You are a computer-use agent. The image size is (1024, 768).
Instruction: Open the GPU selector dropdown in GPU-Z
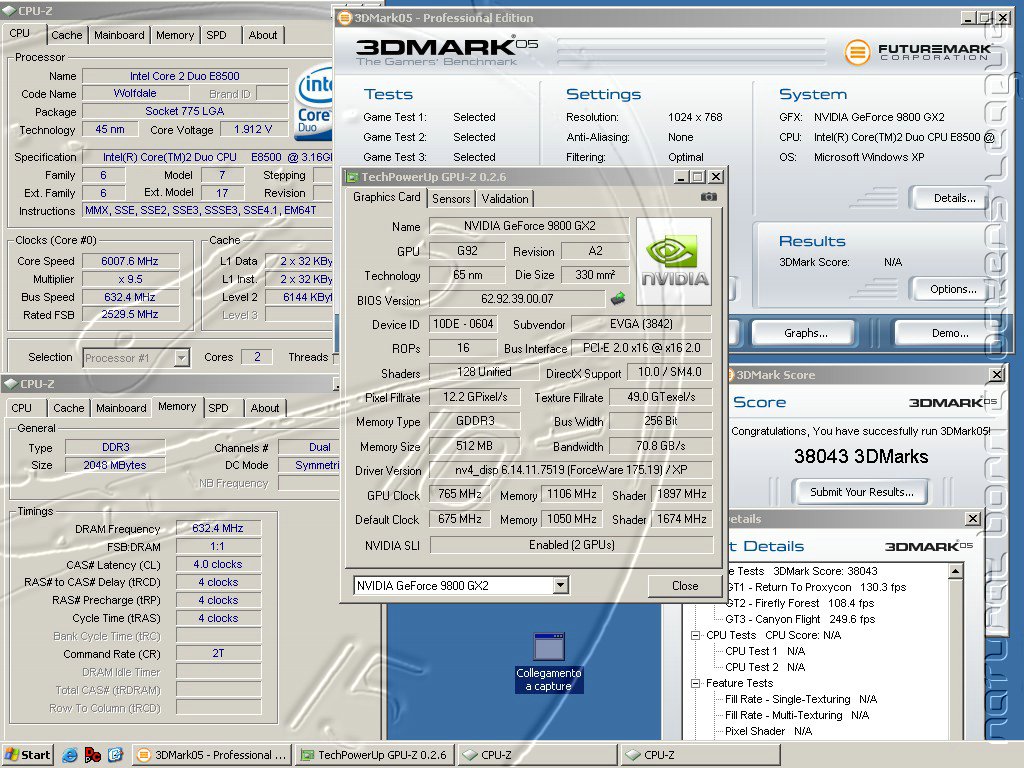click(x=560, y=585)
